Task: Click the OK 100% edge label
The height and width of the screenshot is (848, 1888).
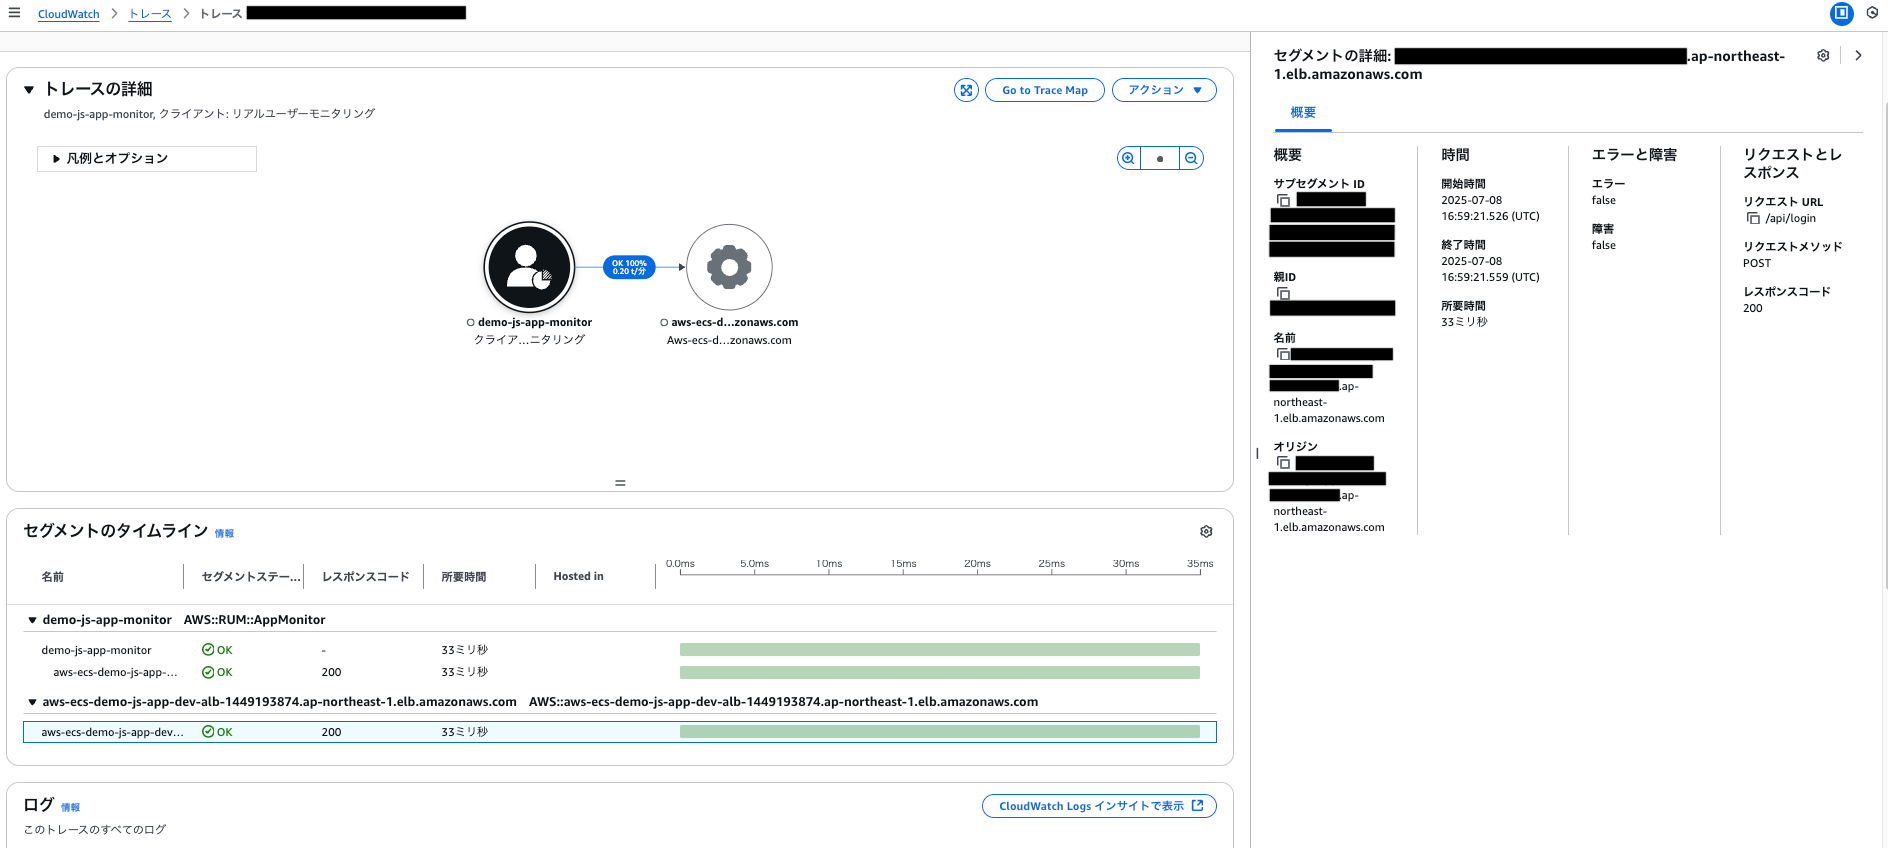Action: [629, 267]
